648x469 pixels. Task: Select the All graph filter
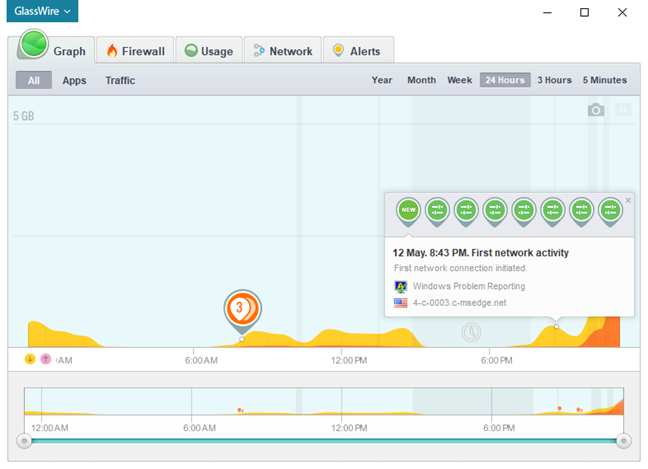34,80
